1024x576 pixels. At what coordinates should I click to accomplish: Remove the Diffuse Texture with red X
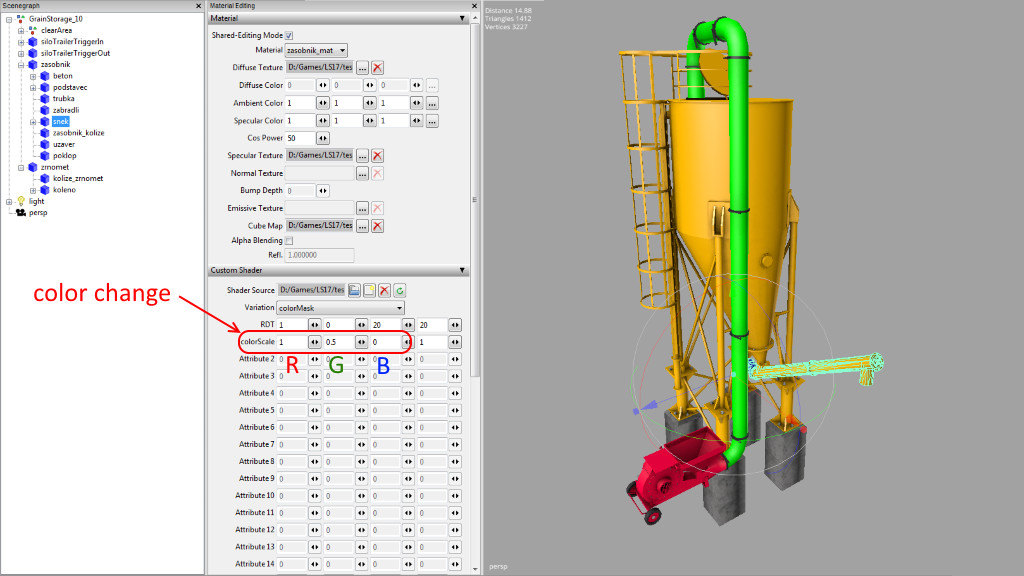tap(377, 68)
